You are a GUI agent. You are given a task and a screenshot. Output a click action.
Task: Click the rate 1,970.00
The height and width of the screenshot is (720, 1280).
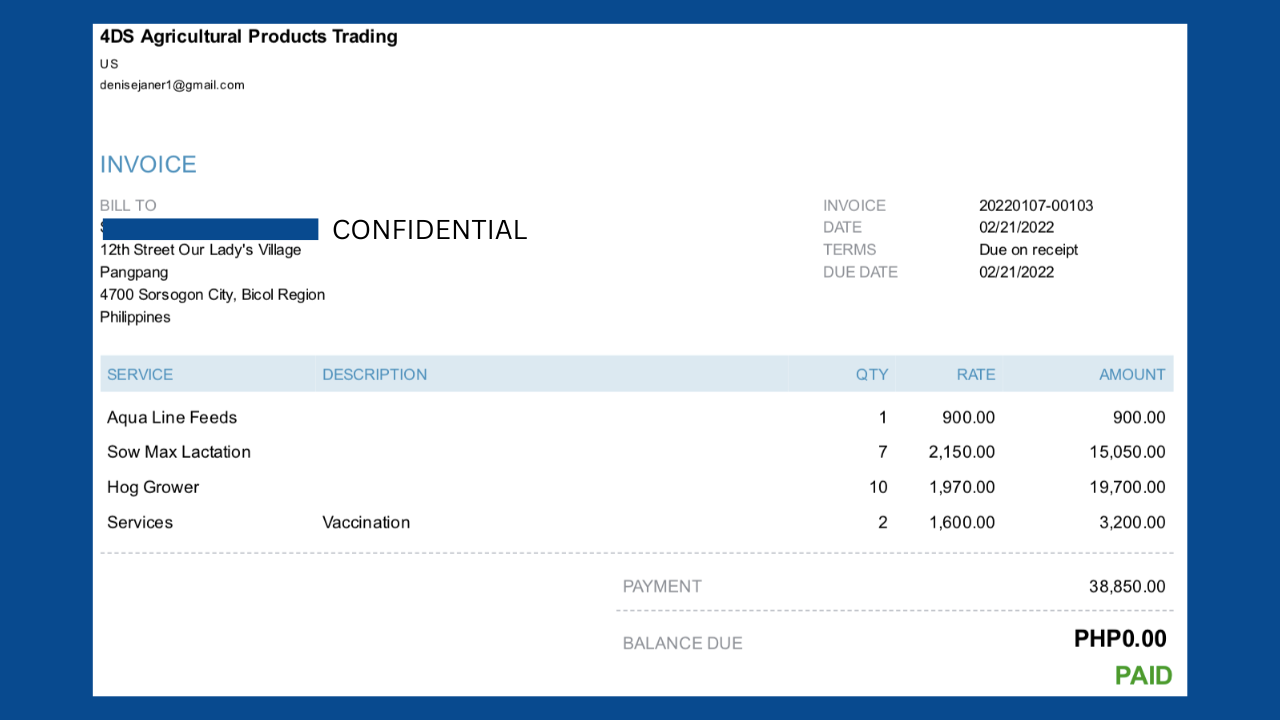pos(962,487)
